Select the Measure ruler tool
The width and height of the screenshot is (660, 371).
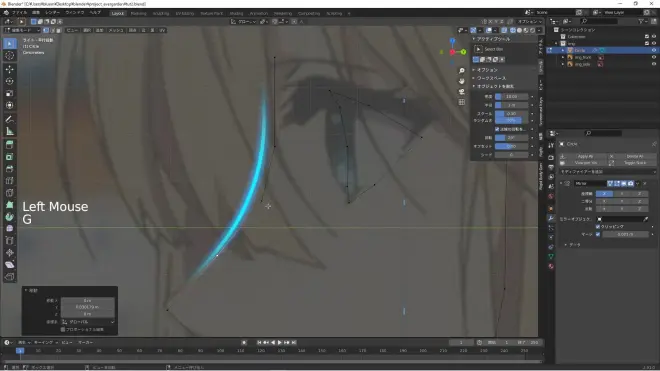tap(10, 131)
